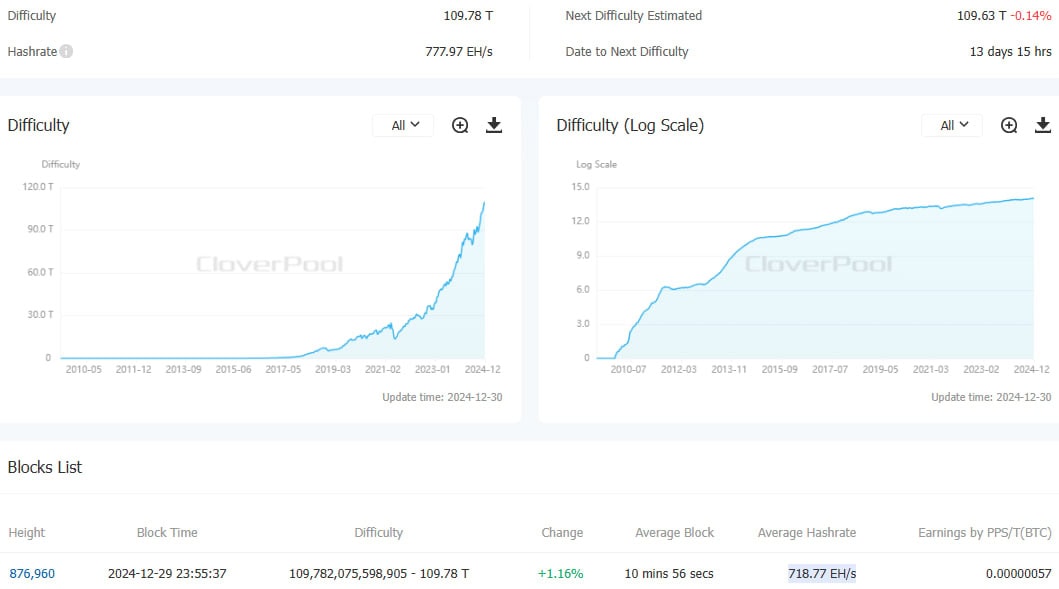
Task: Zoom the Difficulty chart with the magnifier icon
Action: tap(460, 125)
